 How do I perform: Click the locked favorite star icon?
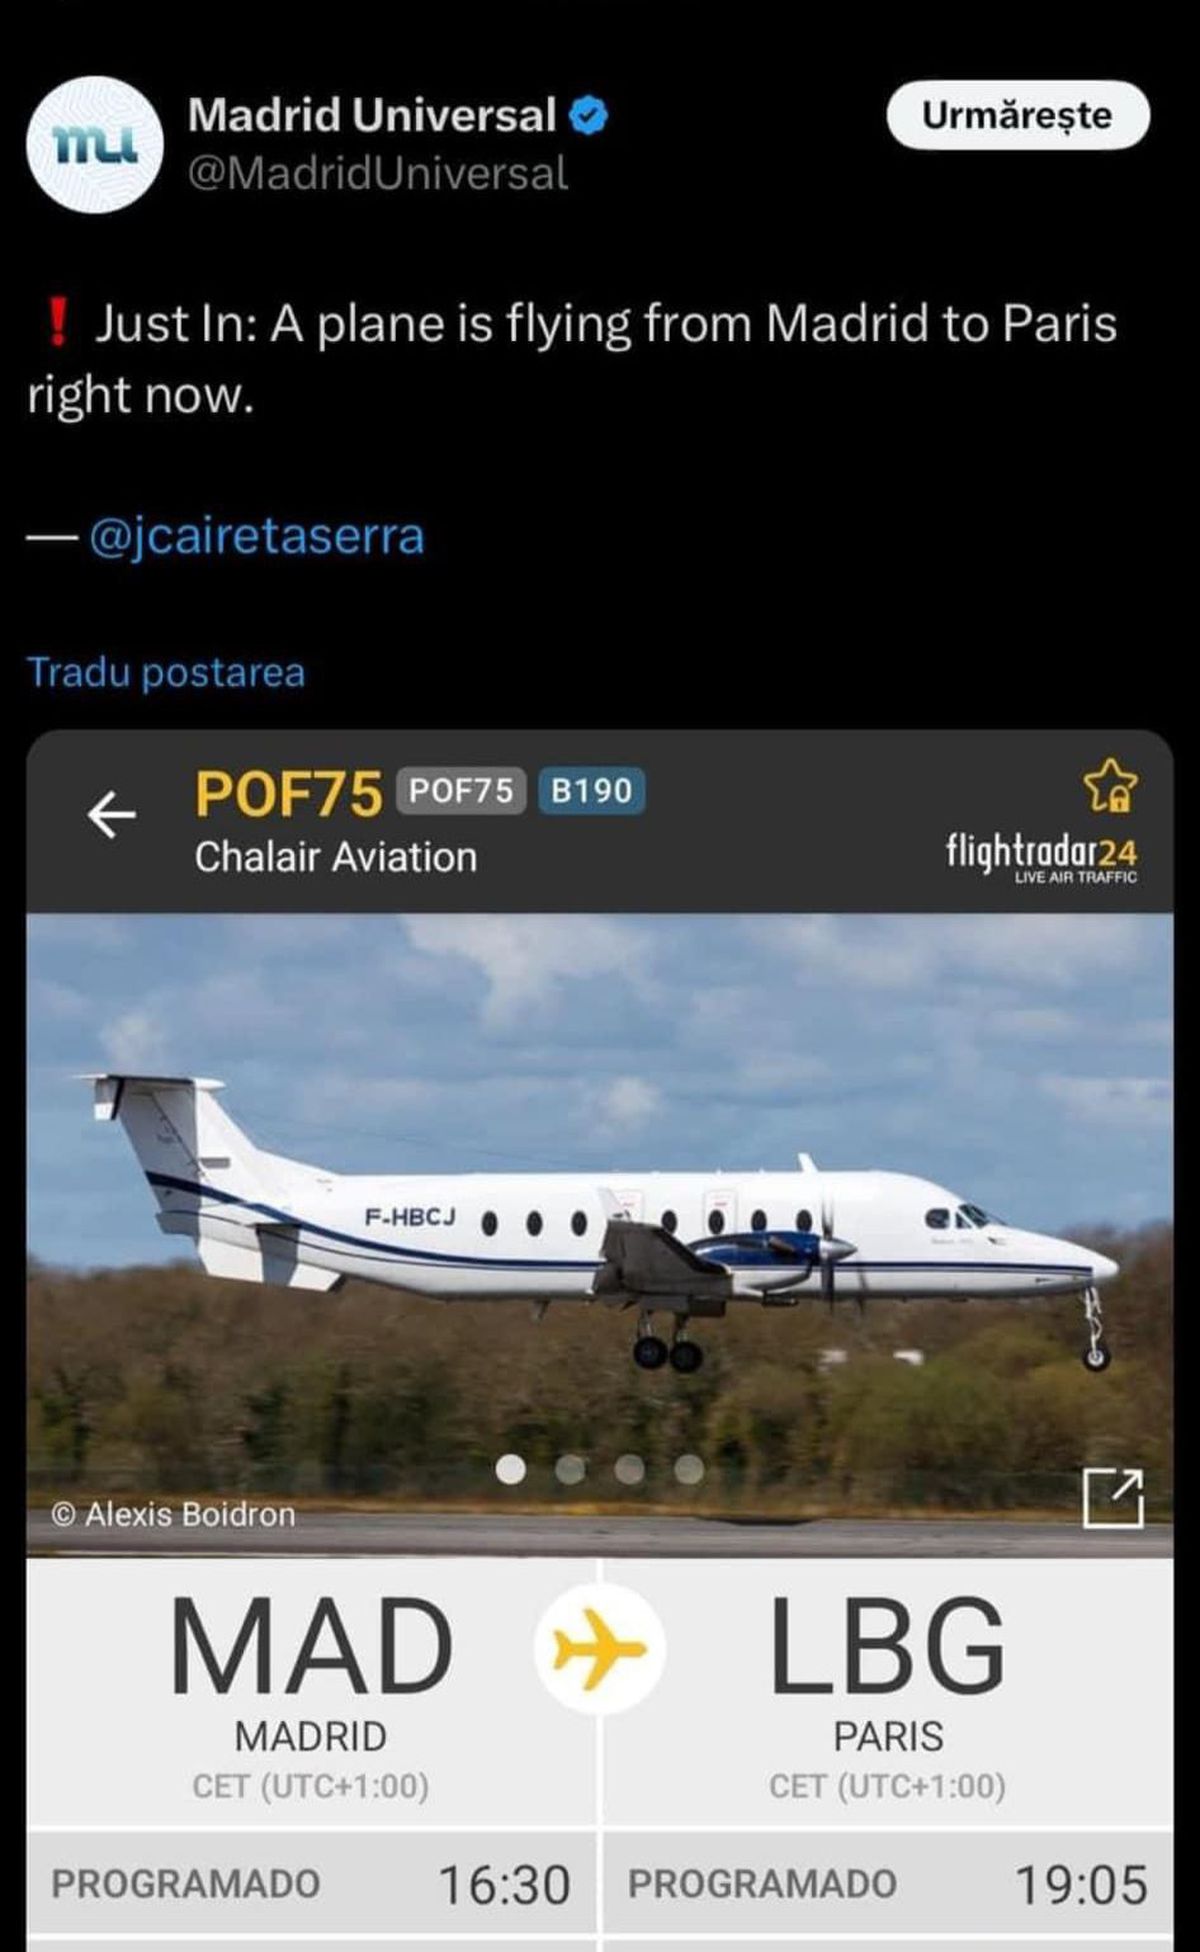(x=1111, y=785)
